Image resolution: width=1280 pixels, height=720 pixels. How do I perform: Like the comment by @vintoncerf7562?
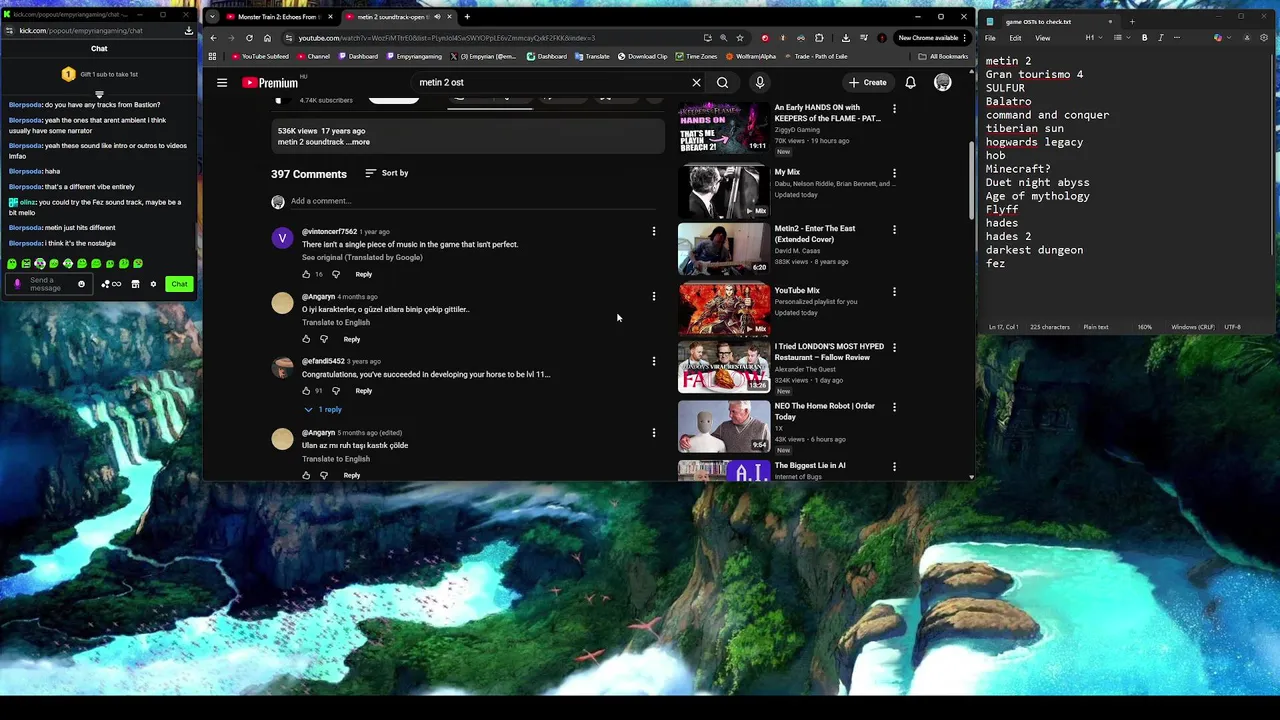pyautogui.click(x=306, y=274)
